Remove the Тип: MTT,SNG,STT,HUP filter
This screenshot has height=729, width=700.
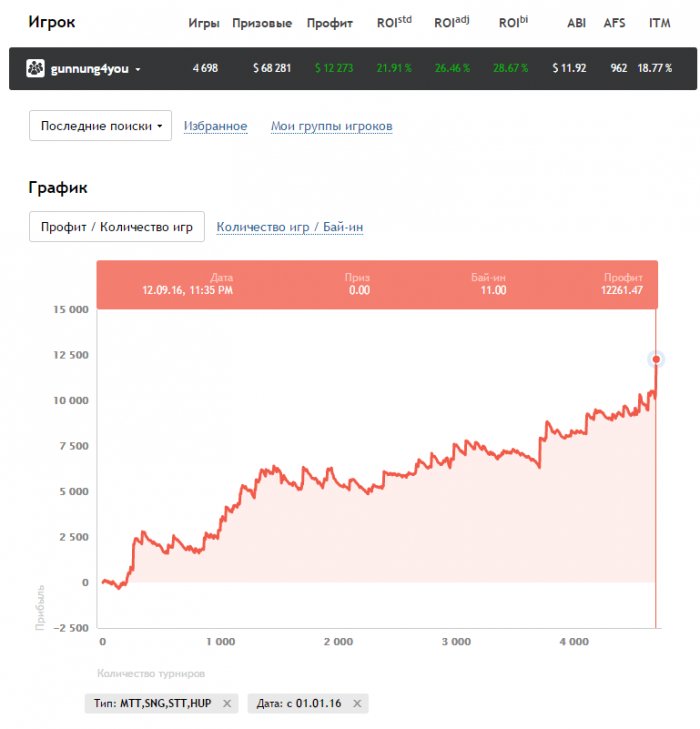click(227, 703)
